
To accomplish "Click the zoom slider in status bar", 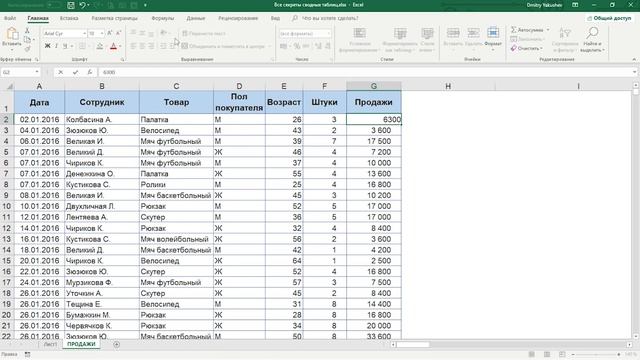I will click(x=596, y=355).
